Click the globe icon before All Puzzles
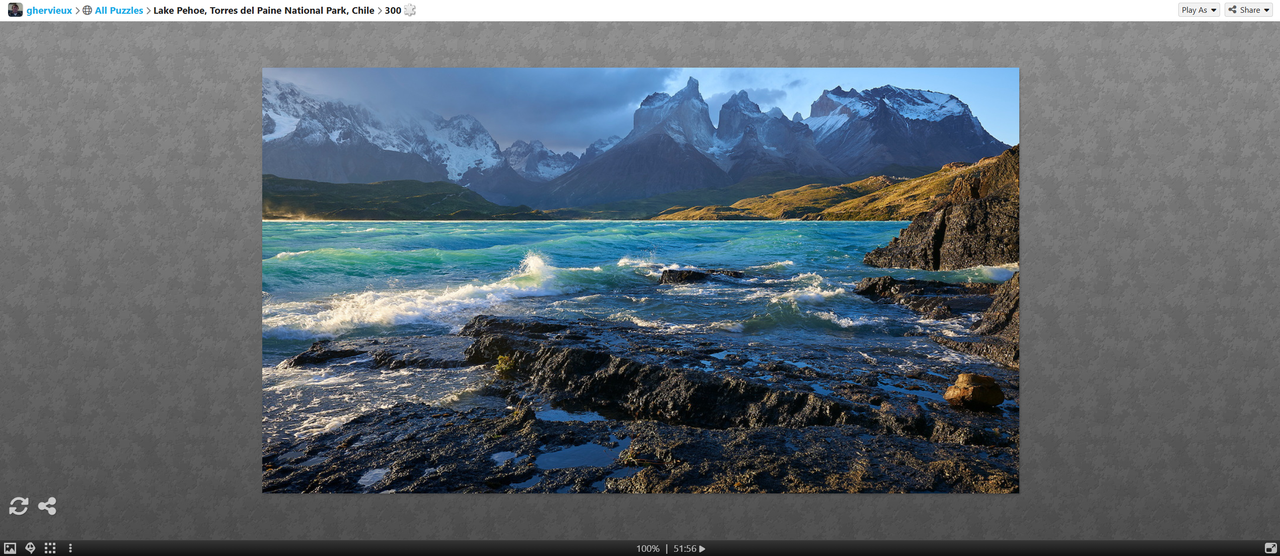This screenshot has width=1280, height=556. point(87,10)
